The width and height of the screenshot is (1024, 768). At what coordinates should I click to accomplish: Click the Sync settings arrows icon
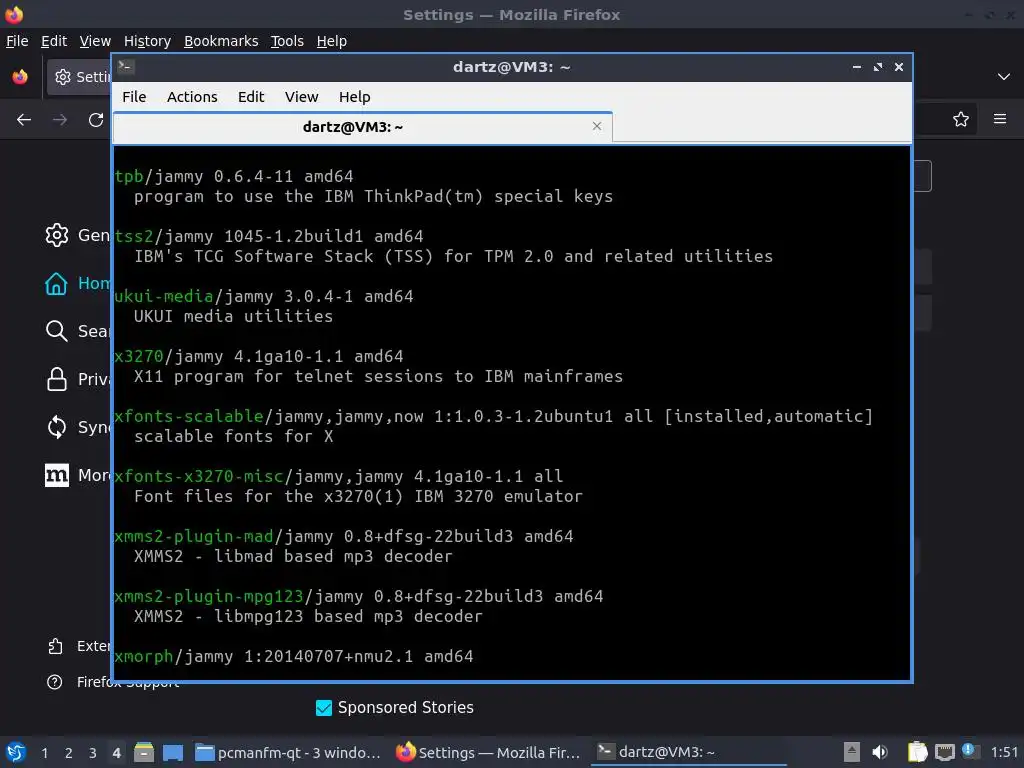(x=57, y=427)
